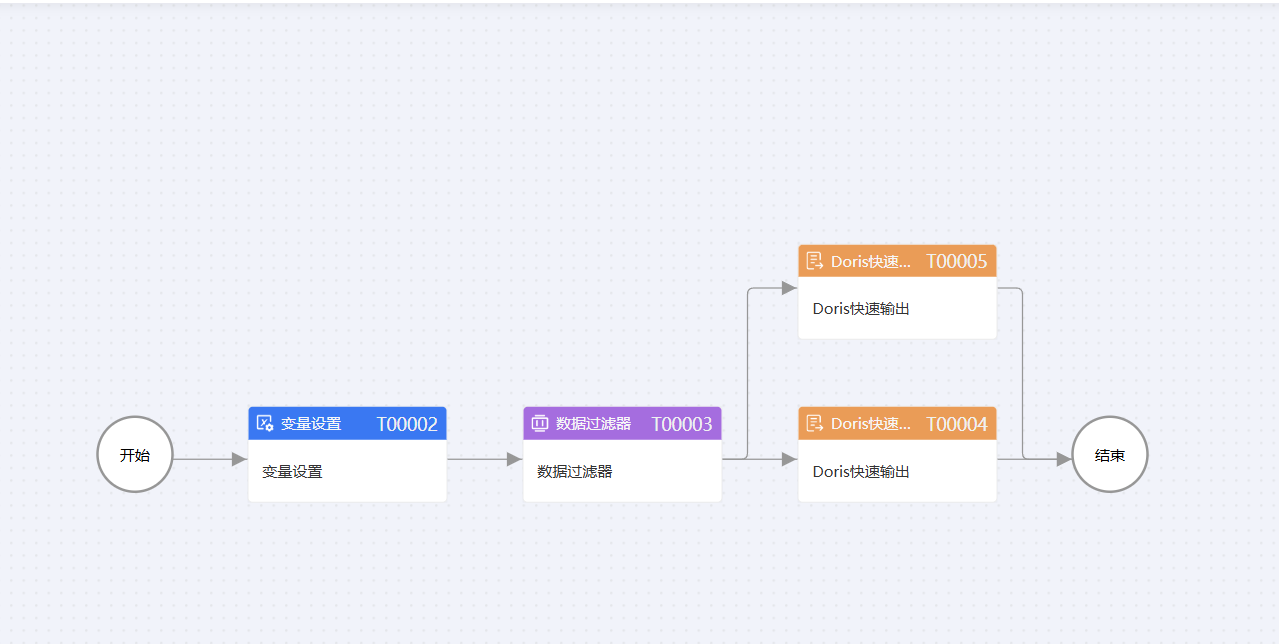Click the Doris output icon on node T00004
The height and width of the screenshot is (644, 1279).
coord(815,423)
